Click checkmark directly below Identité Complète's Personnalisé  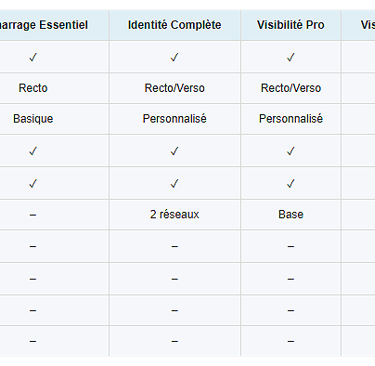[174, 151]
